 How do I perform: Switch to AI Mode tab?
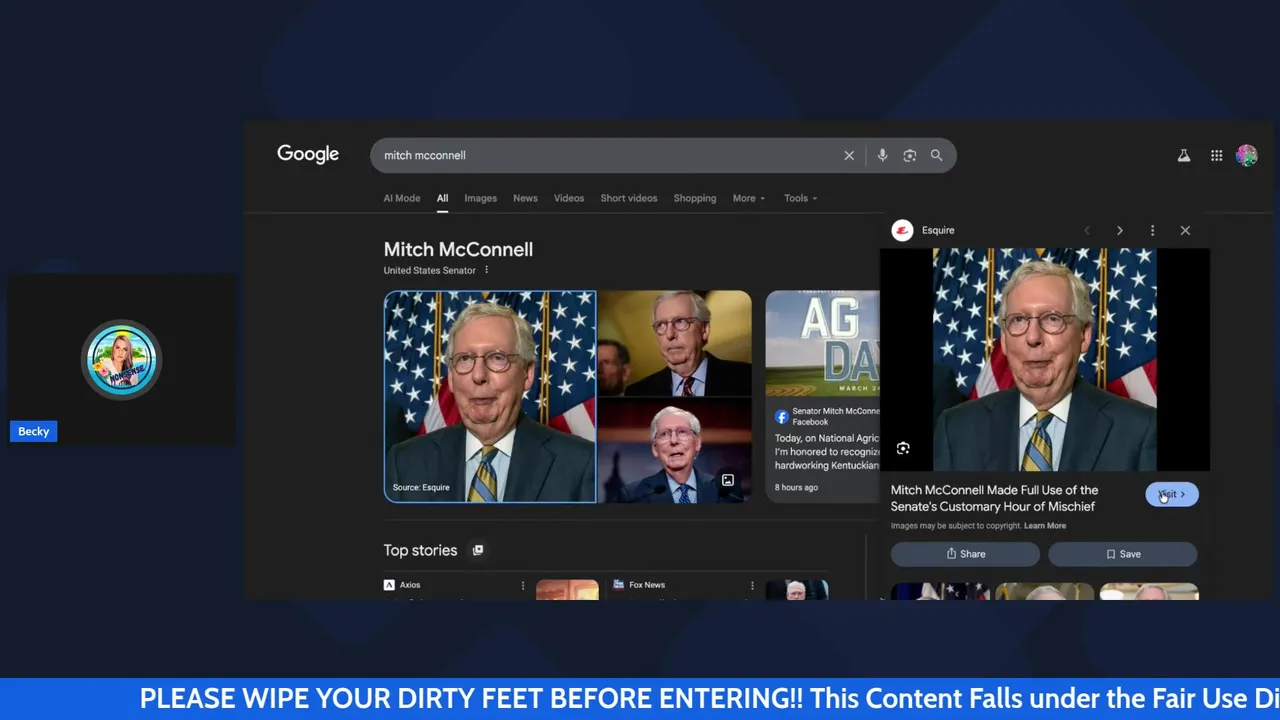click(402, 198)
